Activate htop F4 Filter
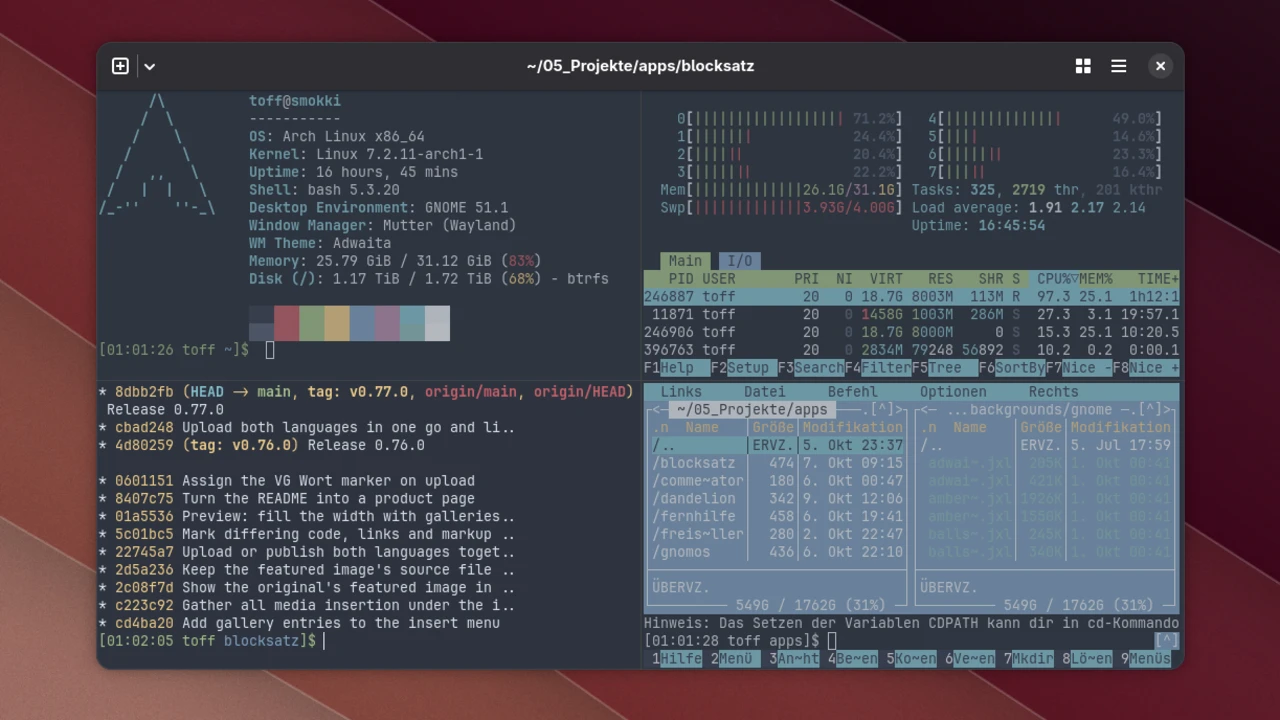 (x=878, y=368)
